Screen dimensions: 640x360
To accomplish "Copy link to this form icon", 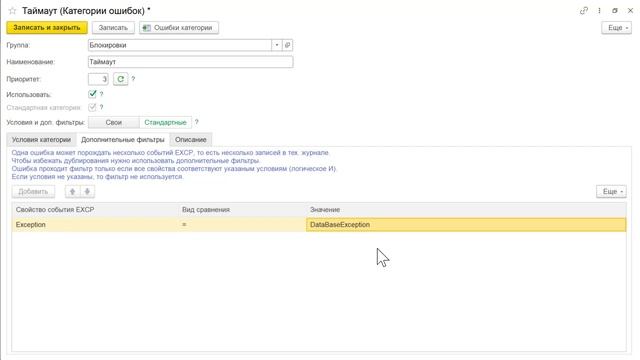I will point(584,11).
